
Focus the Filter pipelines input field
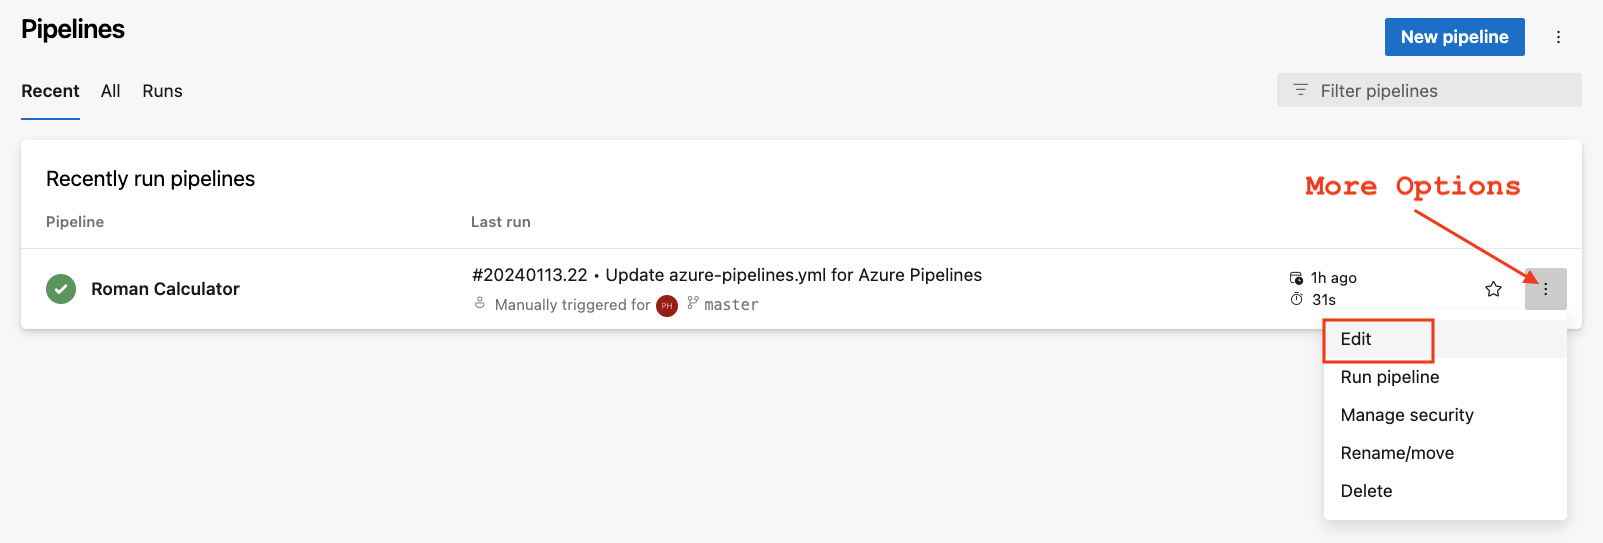1429,90
